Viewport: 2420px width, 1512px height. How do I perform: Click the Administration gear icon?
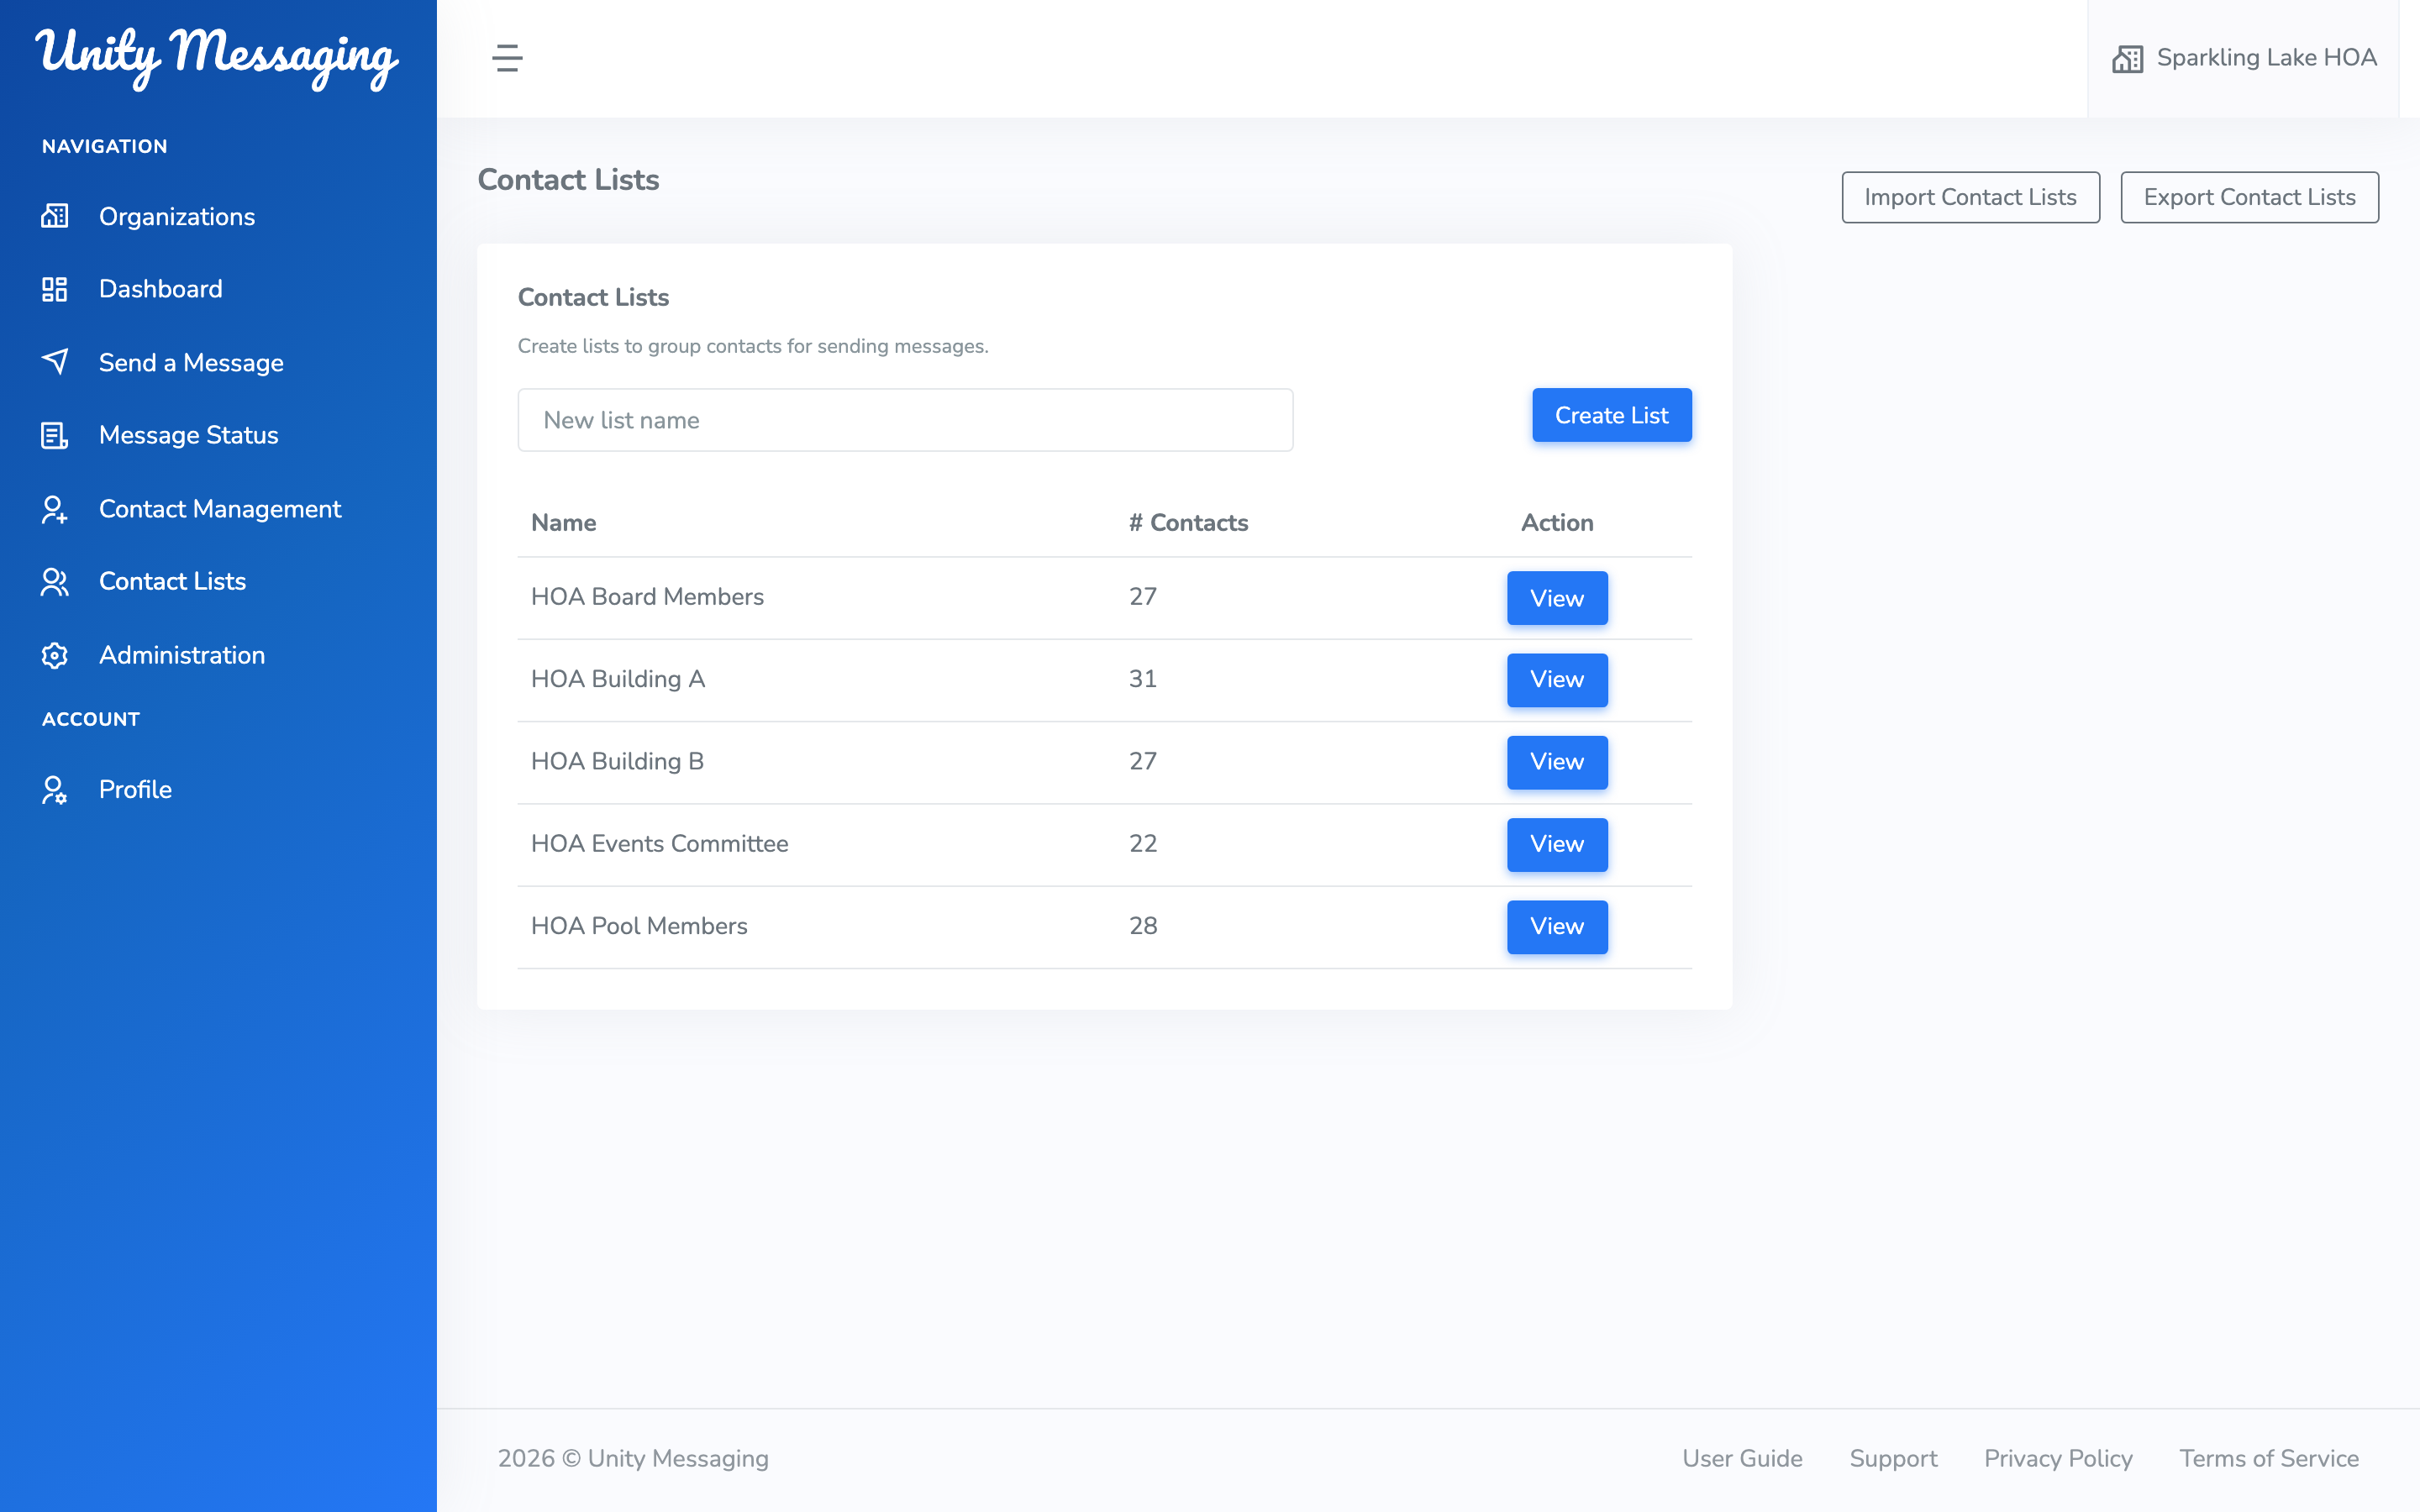tap(55, 655)
